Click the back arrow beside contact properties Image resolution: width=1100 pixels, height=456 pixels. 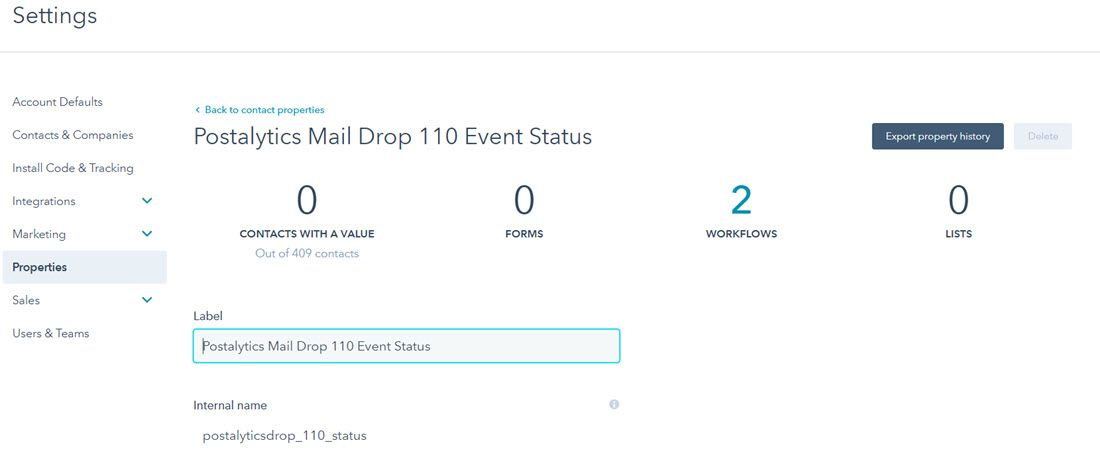pos(198,110)
